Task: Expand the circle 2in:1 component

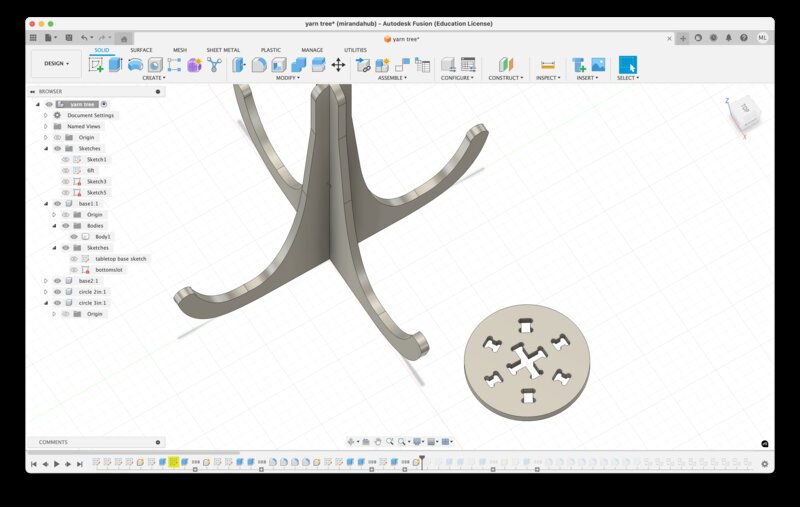Action: tap(45, 291)
